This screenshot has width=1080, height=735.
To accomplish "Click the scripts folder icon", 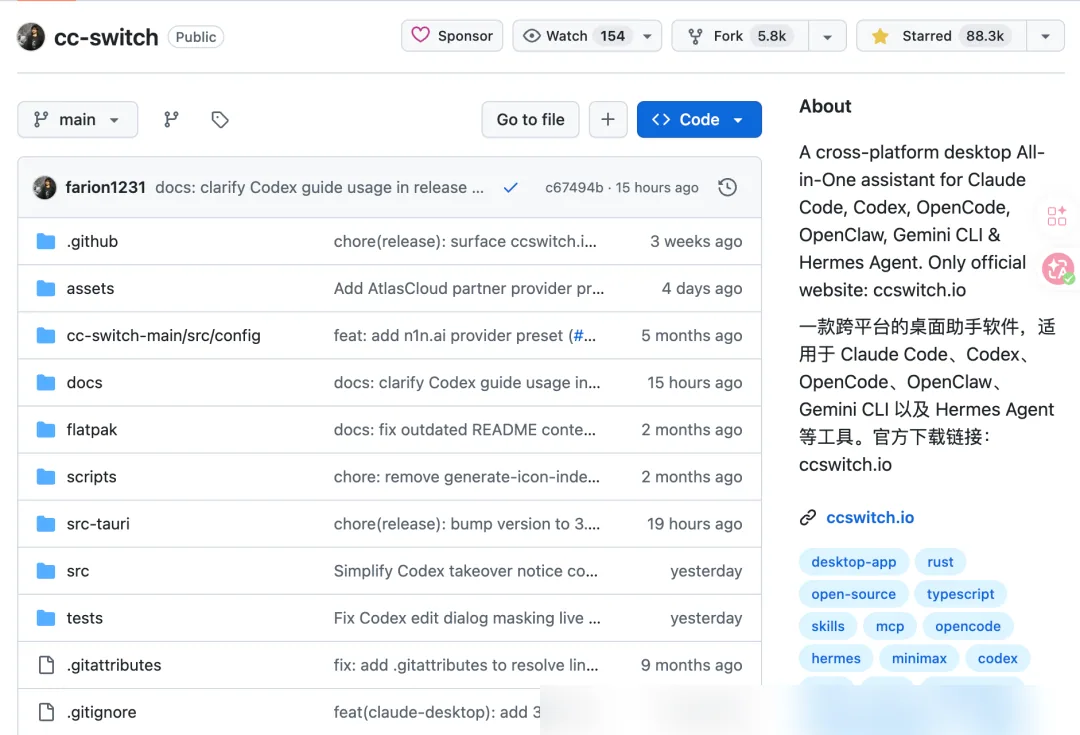I will tap(45, 477).
